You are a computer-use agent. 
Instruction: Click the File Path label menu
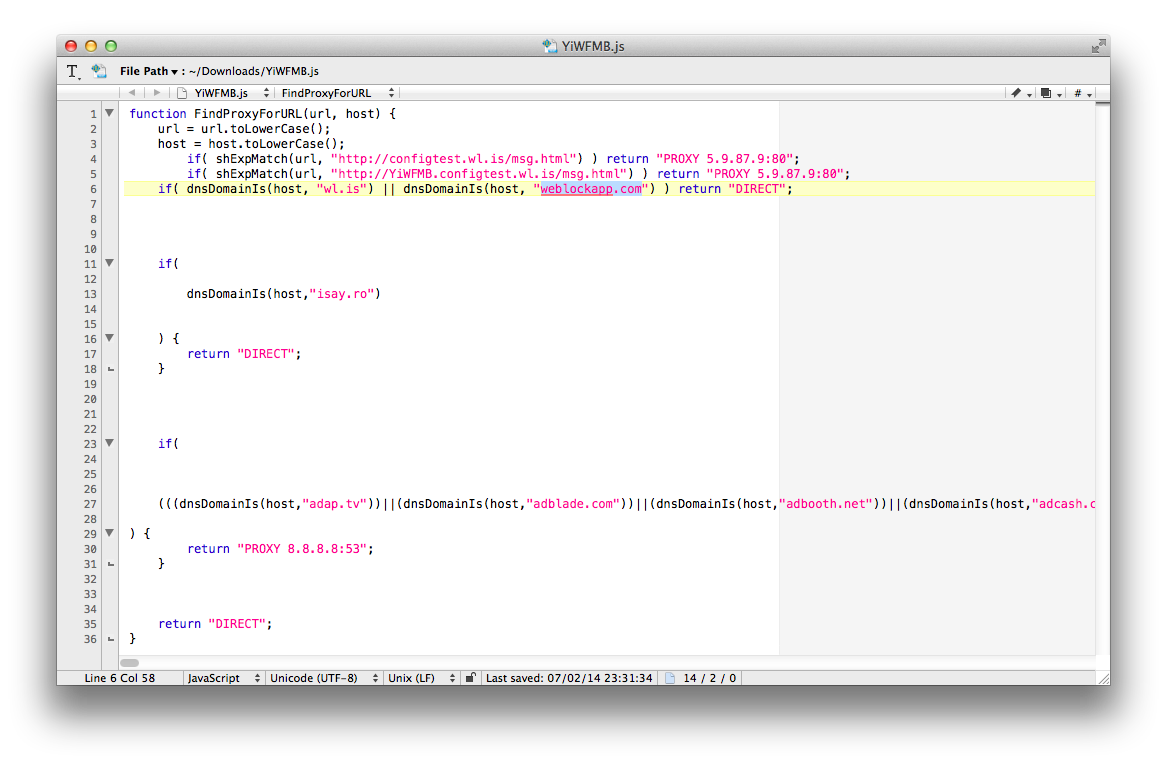coord(148,71)
